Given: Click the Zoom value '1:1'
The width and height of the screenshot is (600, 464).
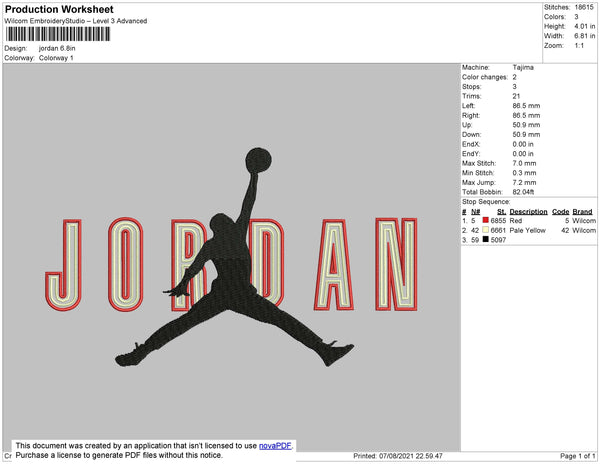Looking at the screenshot, I should (579, 46).
